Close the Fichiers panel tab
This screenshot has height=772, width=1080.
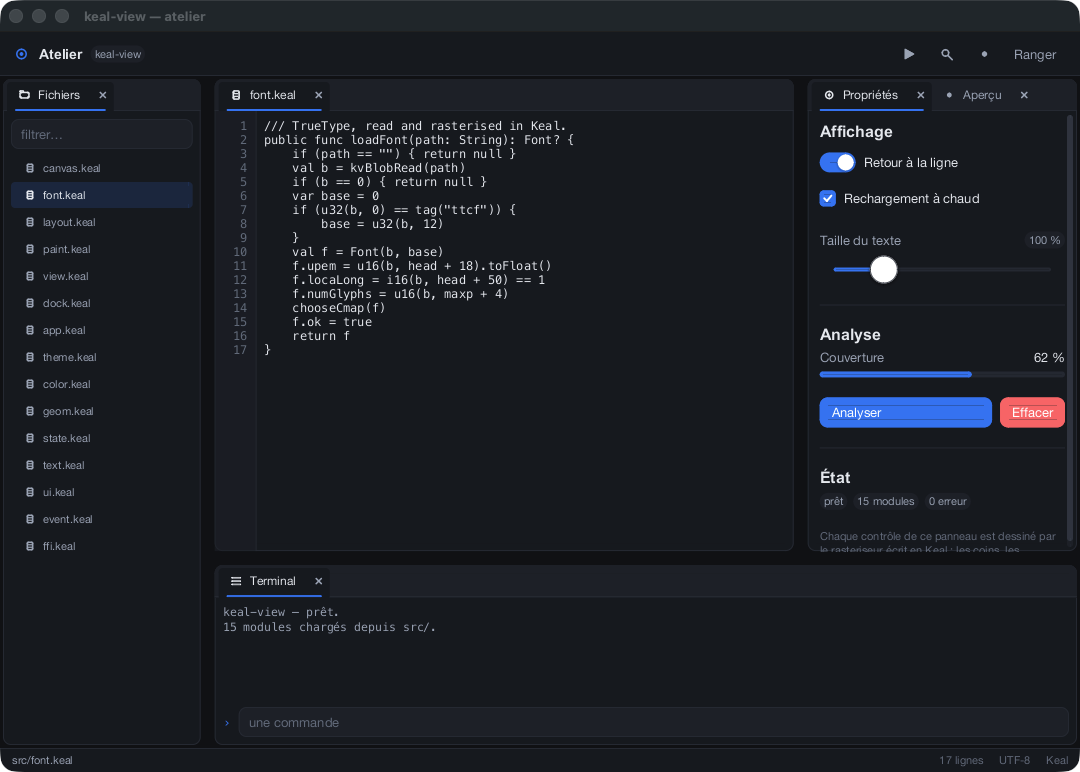tap(103, 95)
